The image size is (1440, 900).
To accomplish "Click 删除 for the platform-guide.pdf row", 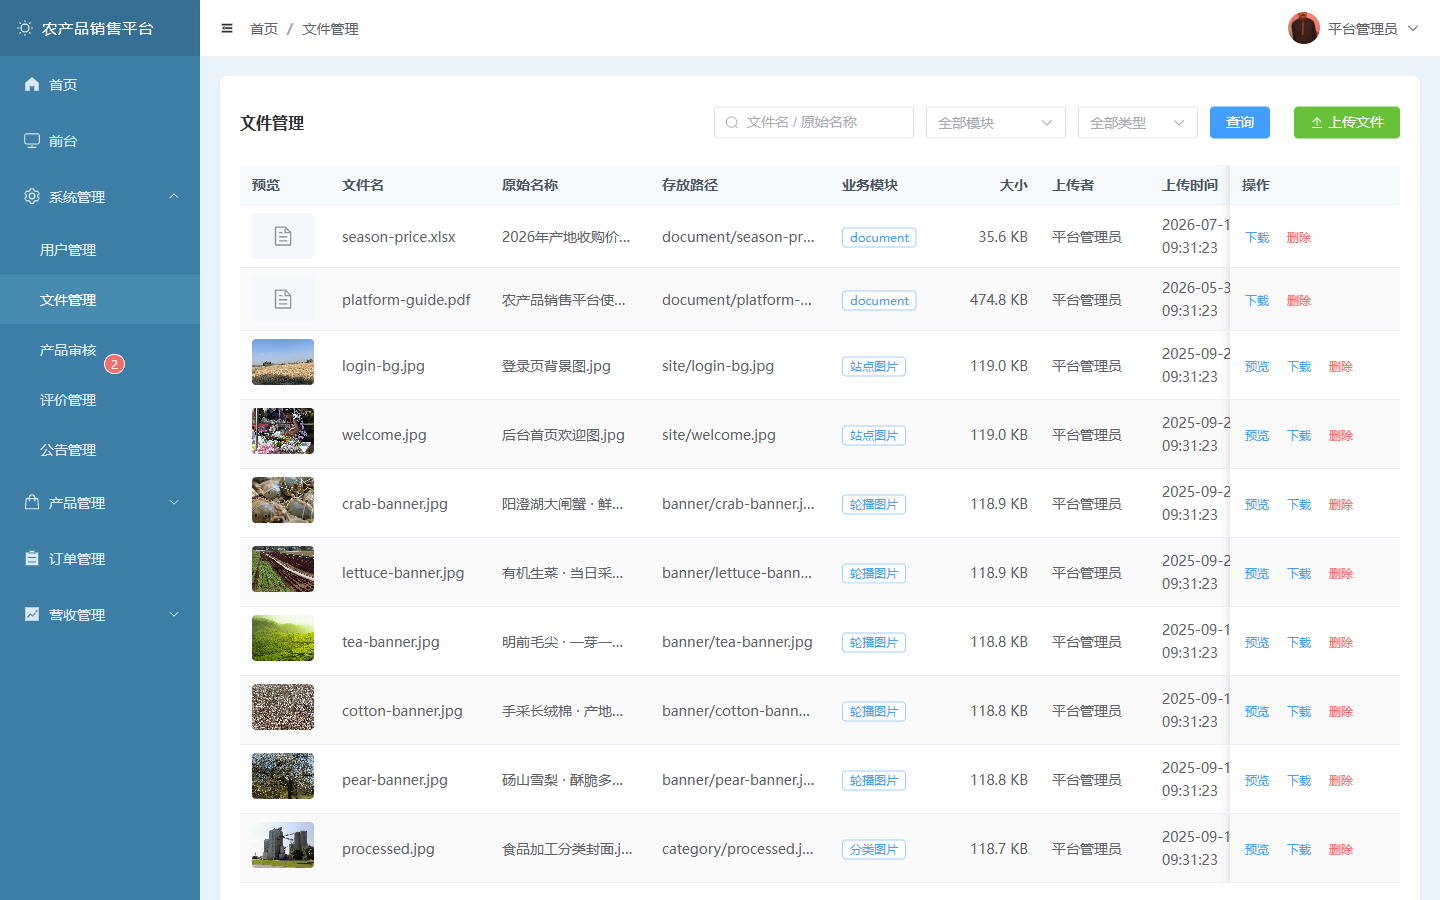I will tap(1299, 301).
